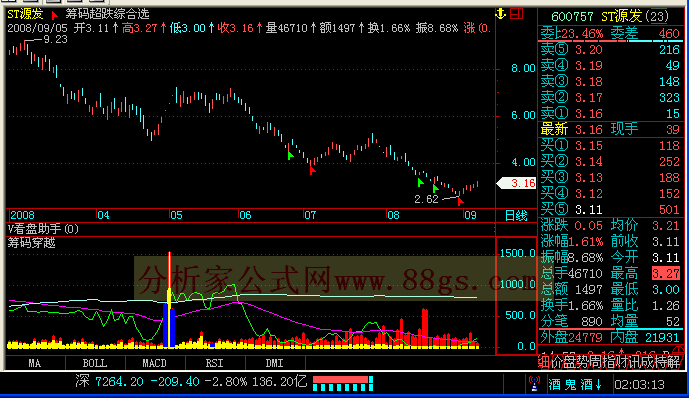
Task: Click the green flag marker near June's end
Action: (290, 155)
